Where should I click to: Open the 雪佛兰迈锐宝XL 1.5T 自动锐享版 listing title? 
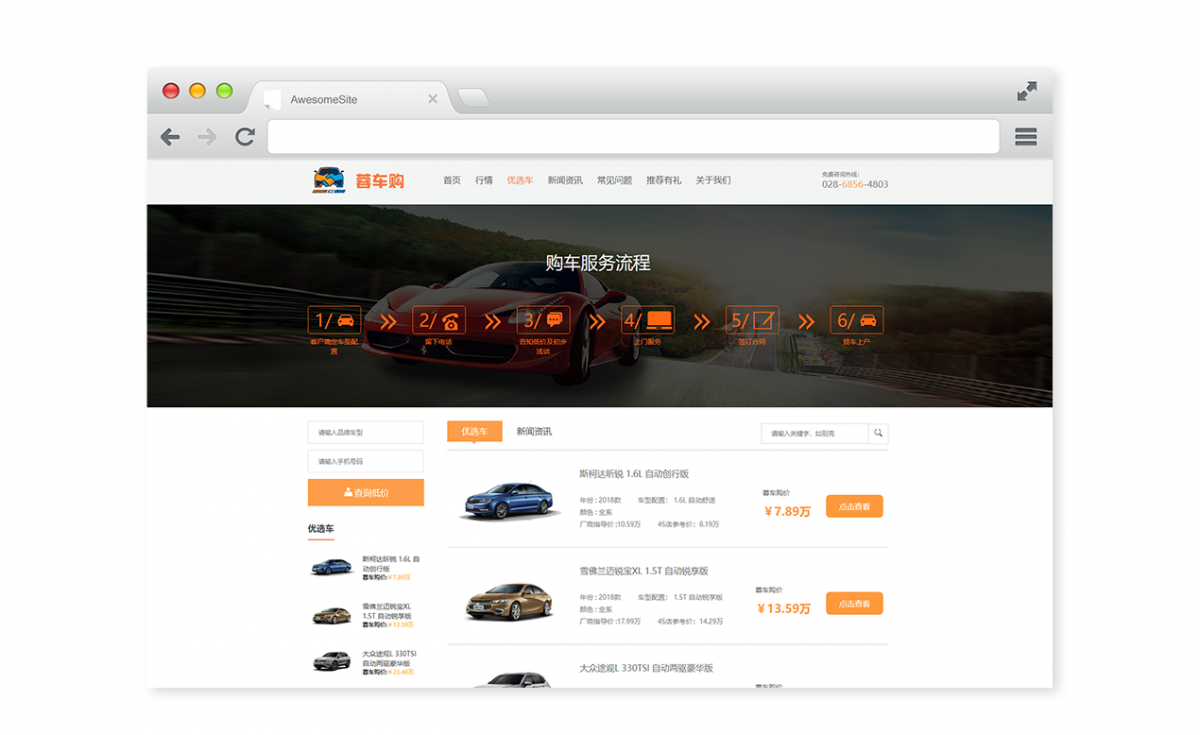tap(643, 571)
